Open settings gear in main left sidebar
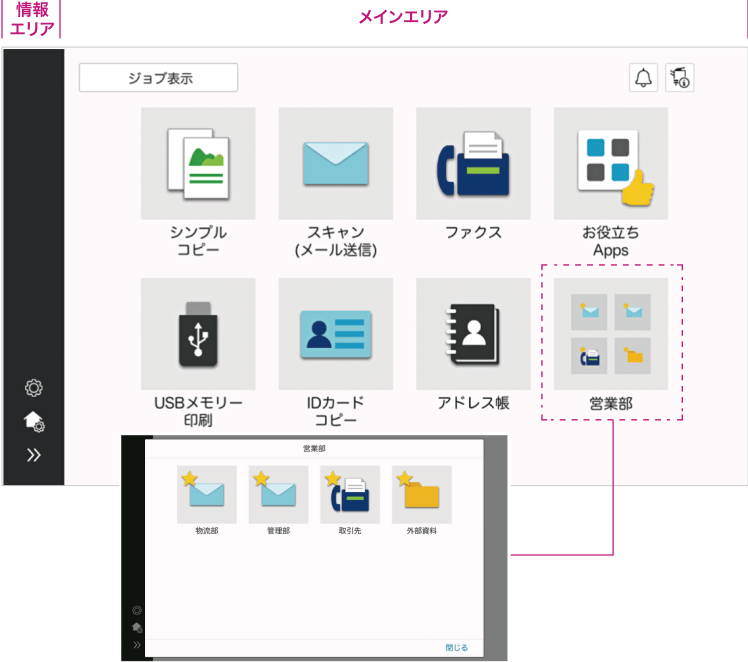Image resolution: width=748 pixels, height=662 pixels. pos(34,388)
